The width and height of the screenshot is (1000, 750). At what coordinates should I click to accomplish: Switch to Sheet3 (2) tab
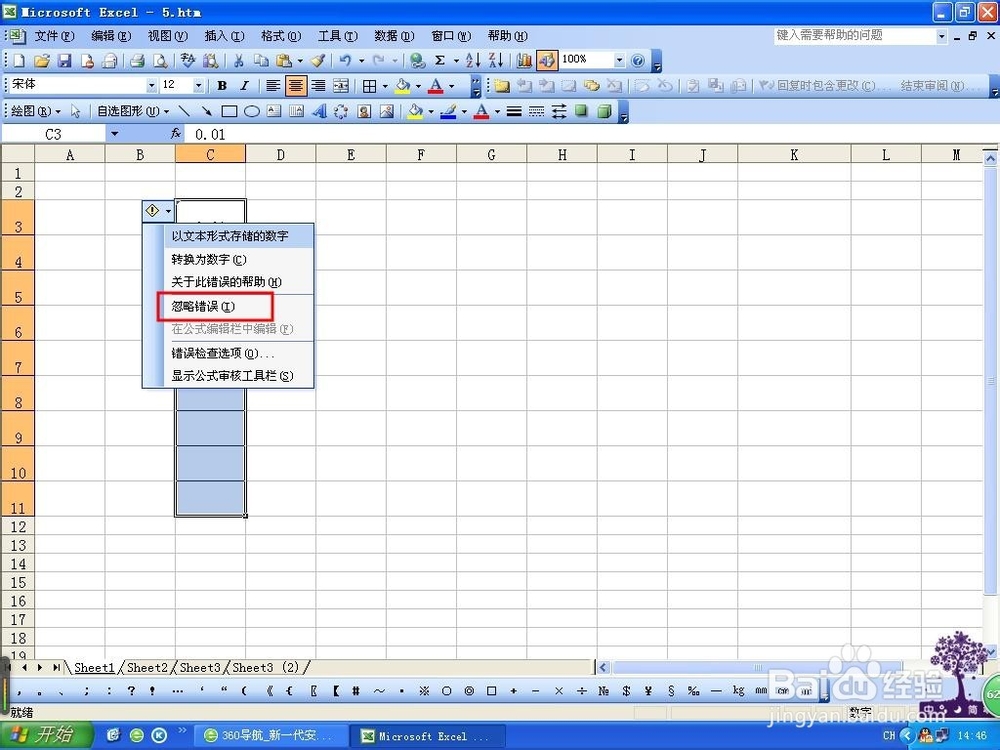pyautogui.click(x=266, y=668)
